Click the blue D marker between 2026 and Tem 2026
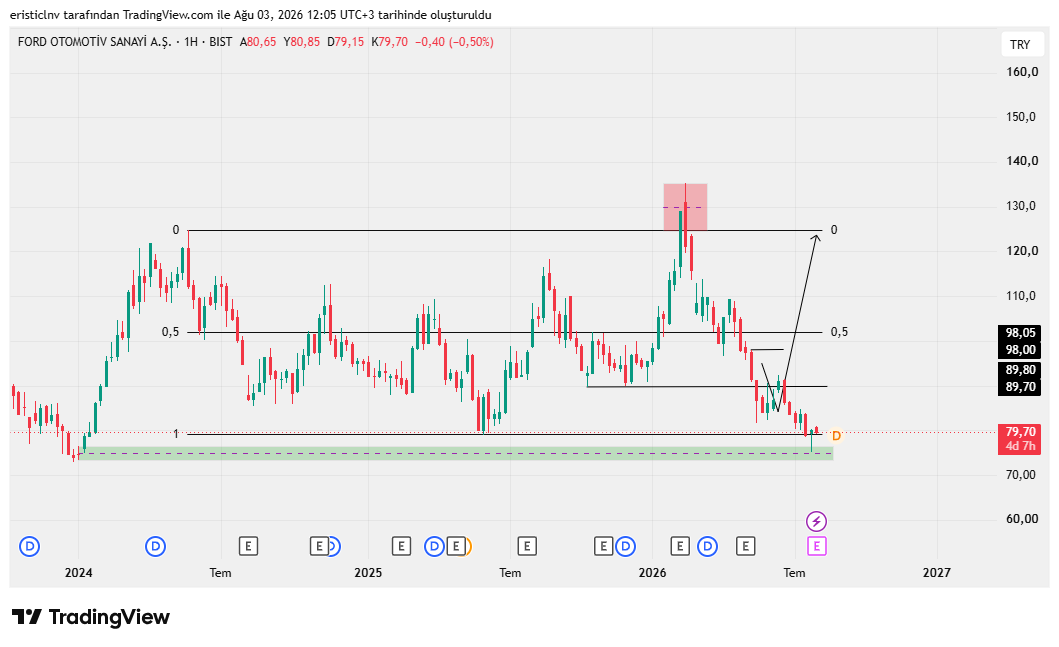Screen dimensions: 1059x647 click(707, 546)
